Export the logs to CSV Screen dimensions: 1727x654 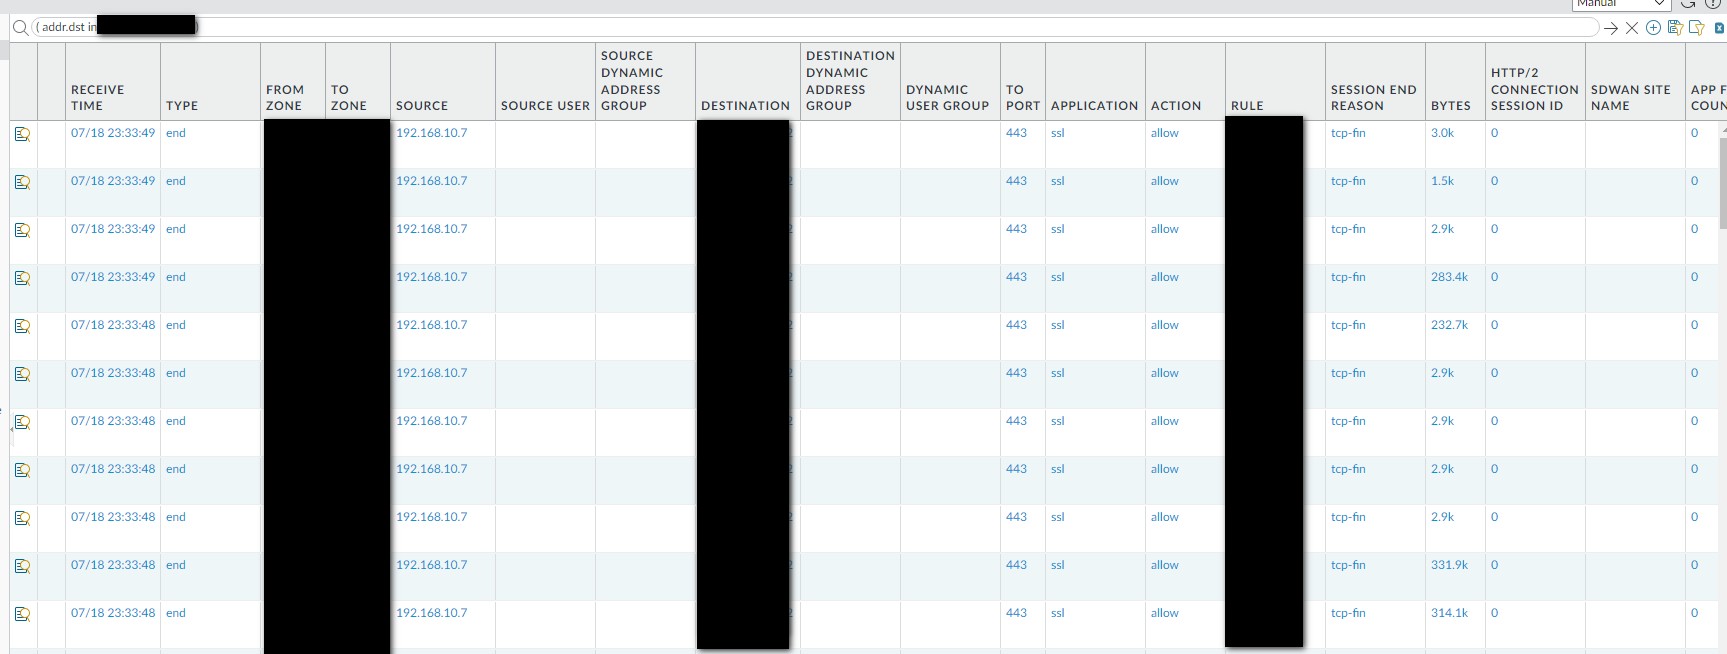click(x=1719, y=28)
